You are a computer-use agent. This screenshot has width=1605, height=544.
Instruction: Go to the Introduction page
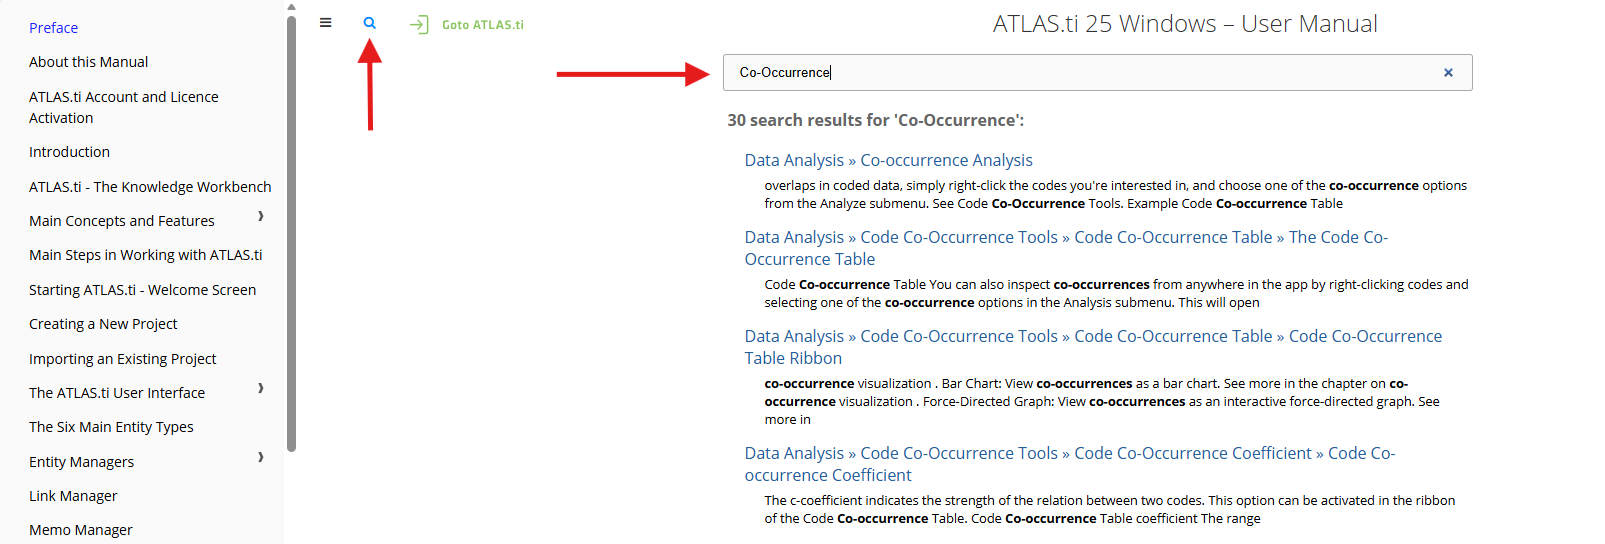[69, 152]
